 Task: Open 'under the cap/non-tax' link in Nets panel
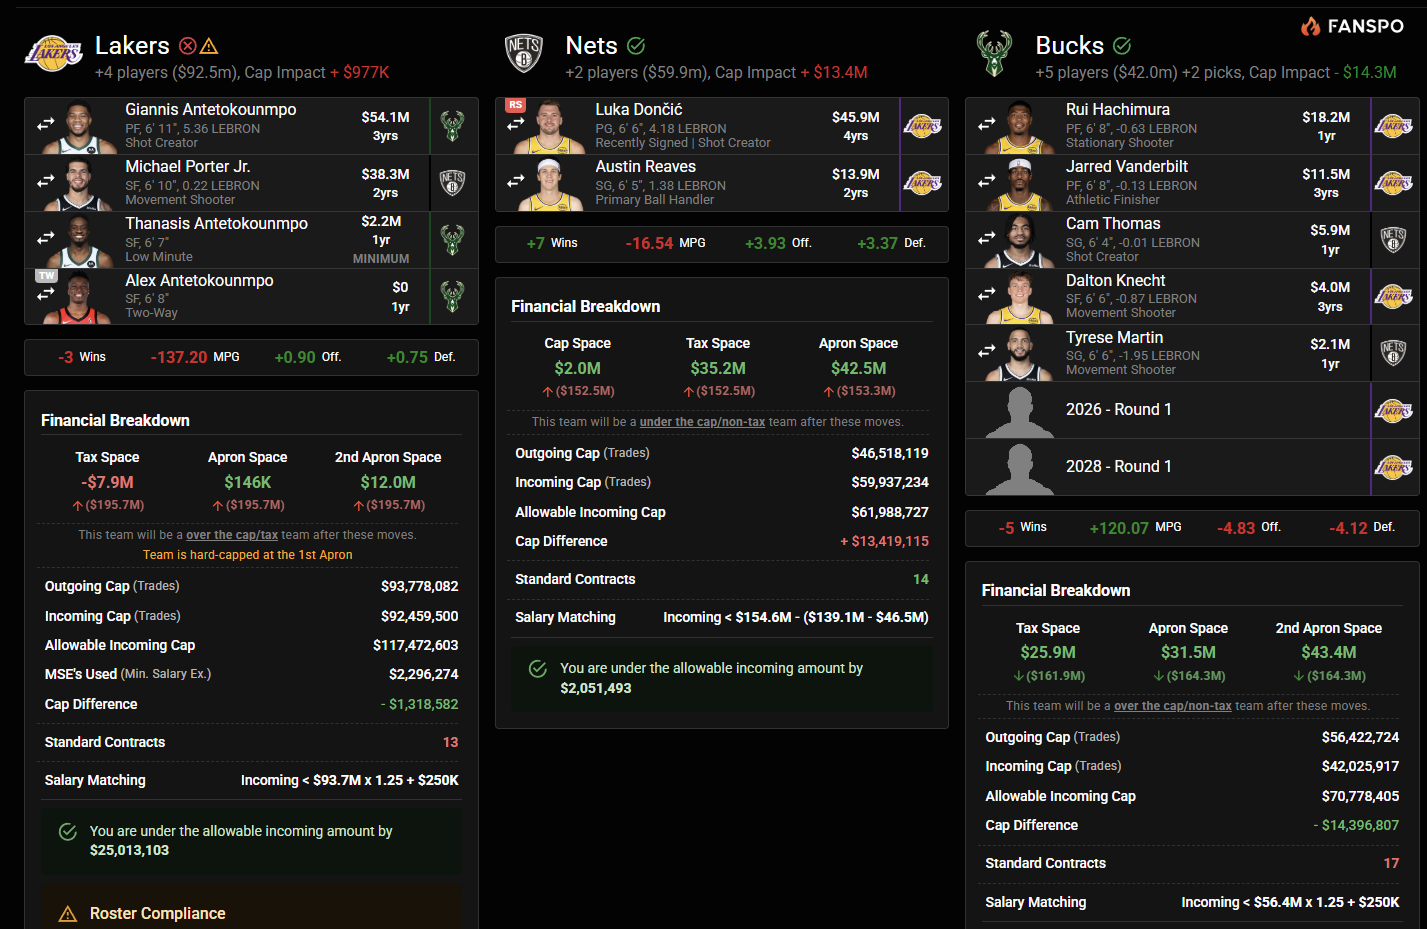click(702, 422)
